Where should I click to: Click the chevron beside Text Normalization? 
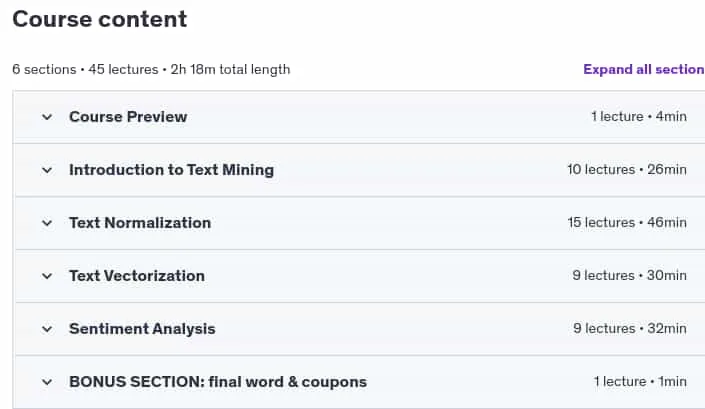pyautogui.click(x=47, y=223)
